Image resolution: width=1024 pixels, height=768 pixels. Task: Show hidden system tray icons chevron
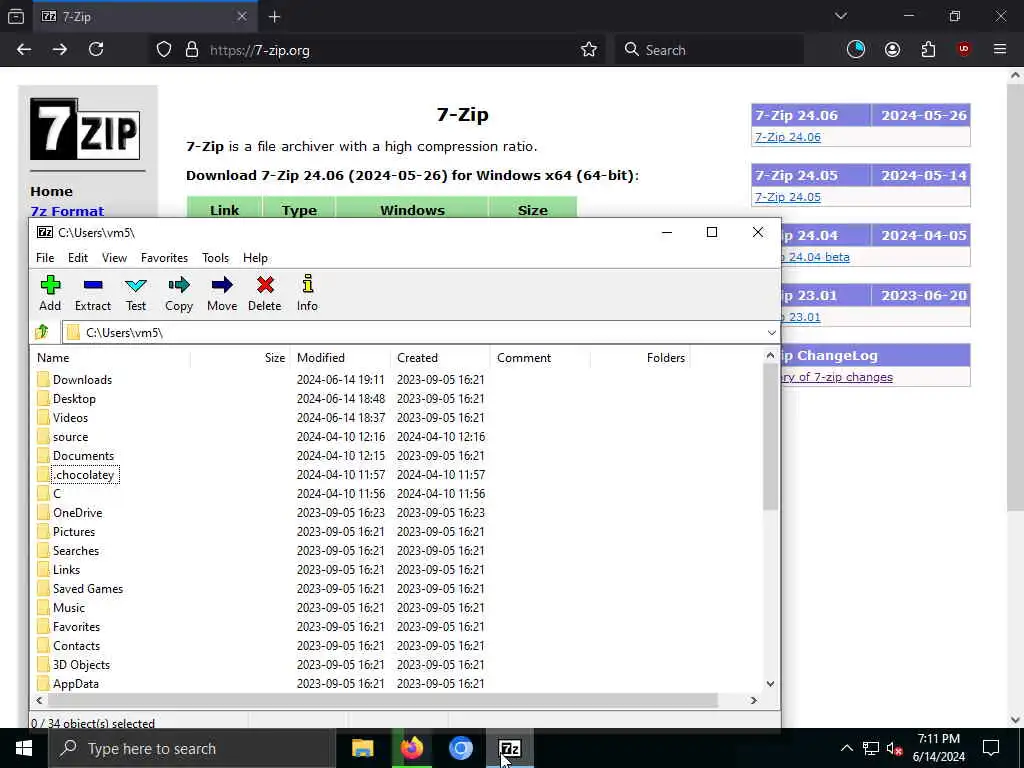pyautogui.click(x=846, y=748)
